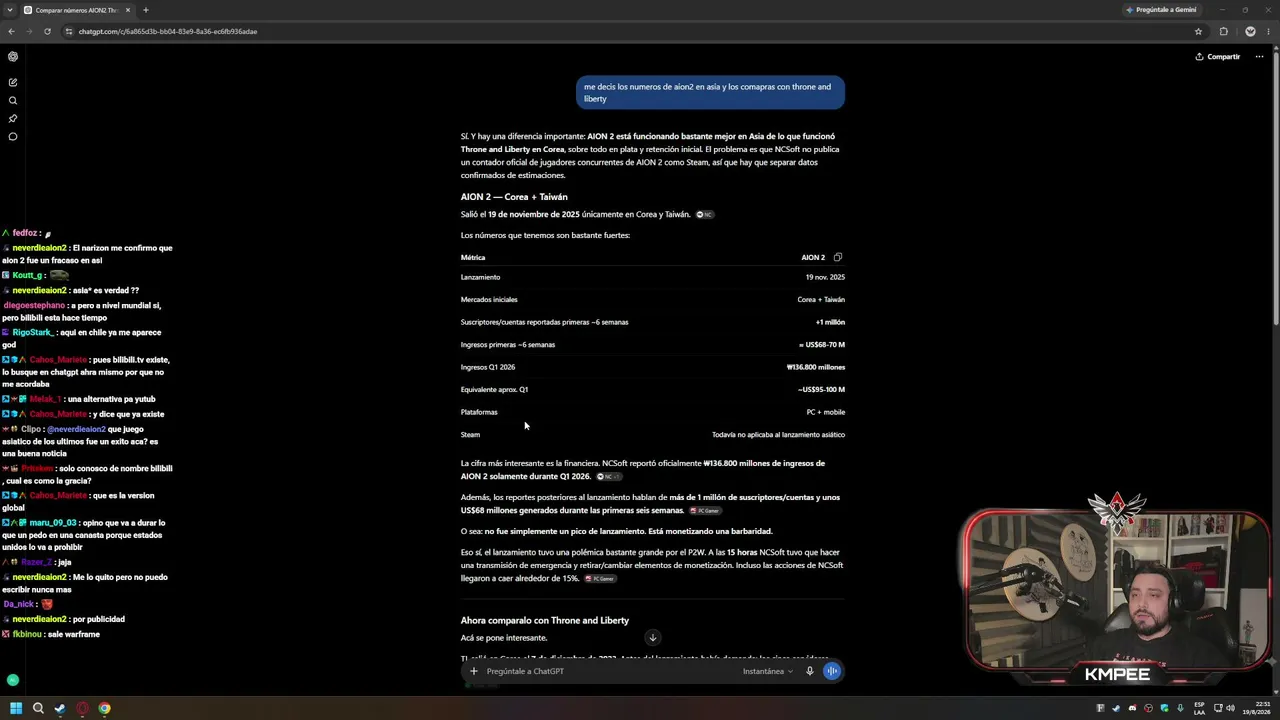Click the chat bubble icon in ChatGPT sidebar
This screenshot has height=720, width=1280.
click(13, 136)
